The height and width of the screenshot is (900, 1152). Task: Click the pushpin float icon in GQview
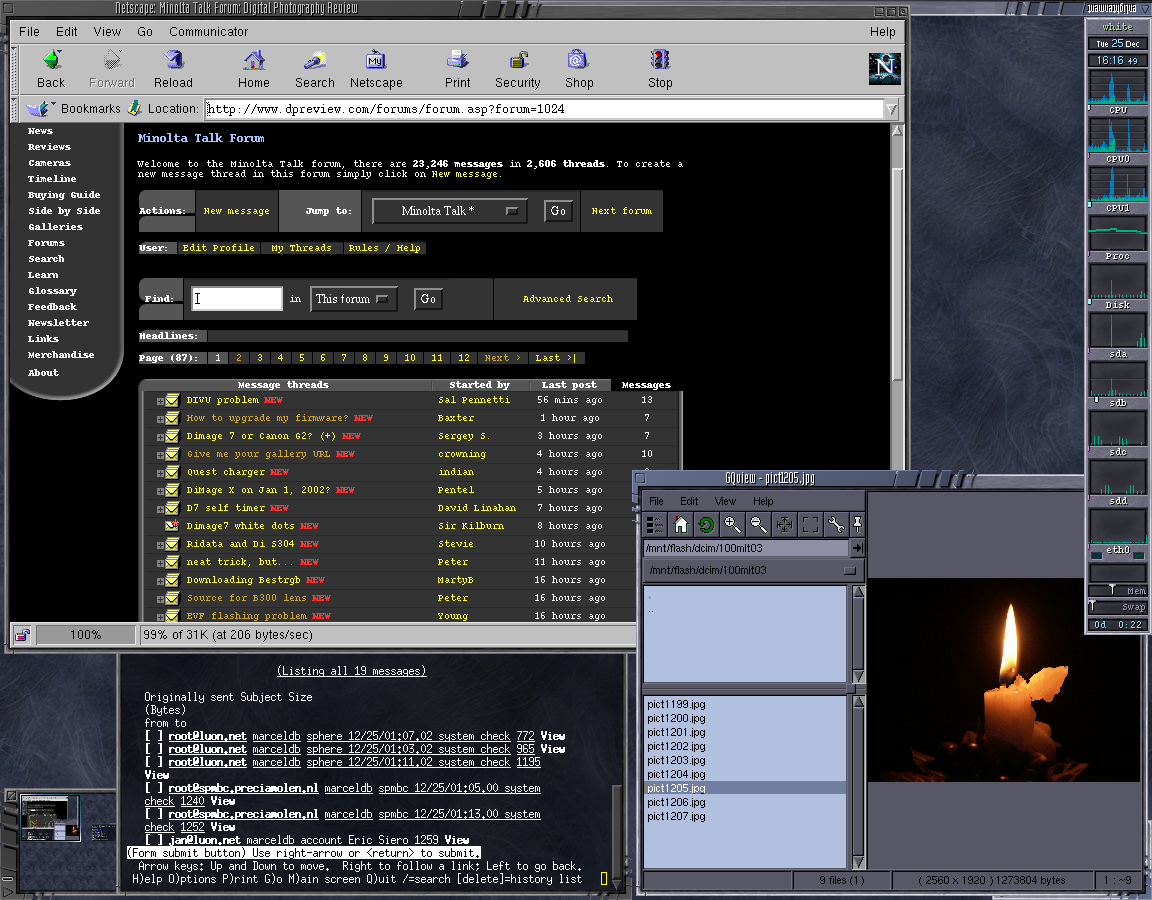(857, 525)
